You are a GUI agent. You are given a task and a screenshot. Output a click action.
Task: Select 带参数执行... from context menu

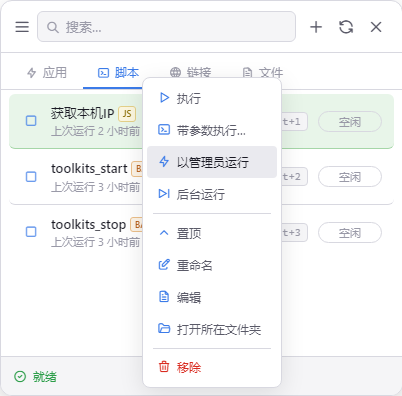coord(212,130)
